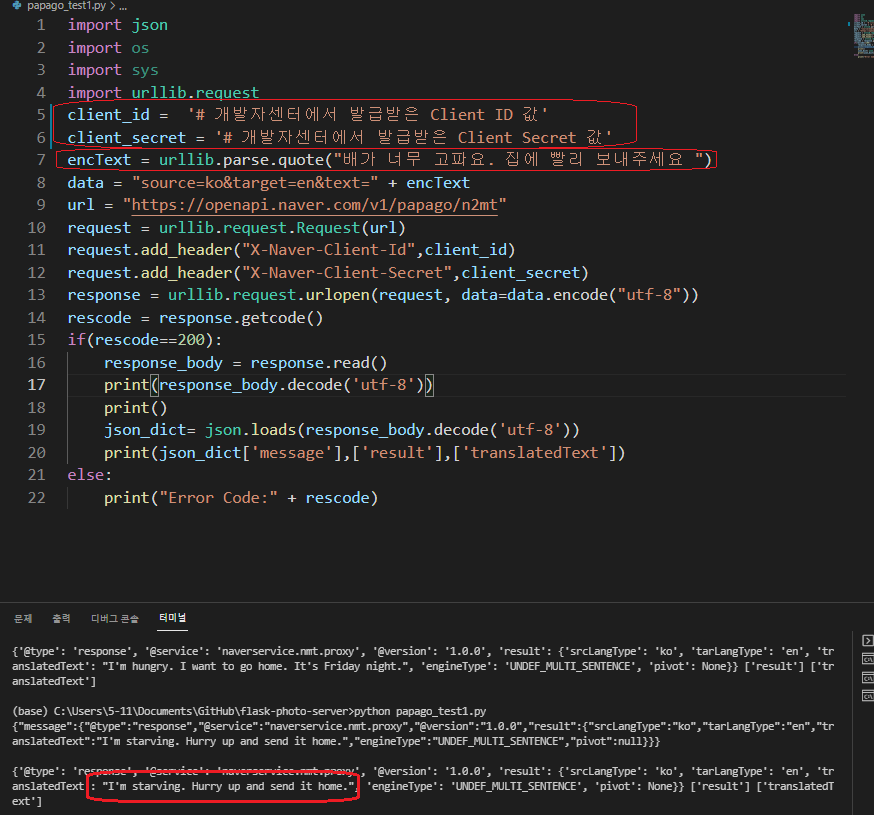Click line number 5 in the gutter
The image size is (874, 815).
[x=41, y=115]
